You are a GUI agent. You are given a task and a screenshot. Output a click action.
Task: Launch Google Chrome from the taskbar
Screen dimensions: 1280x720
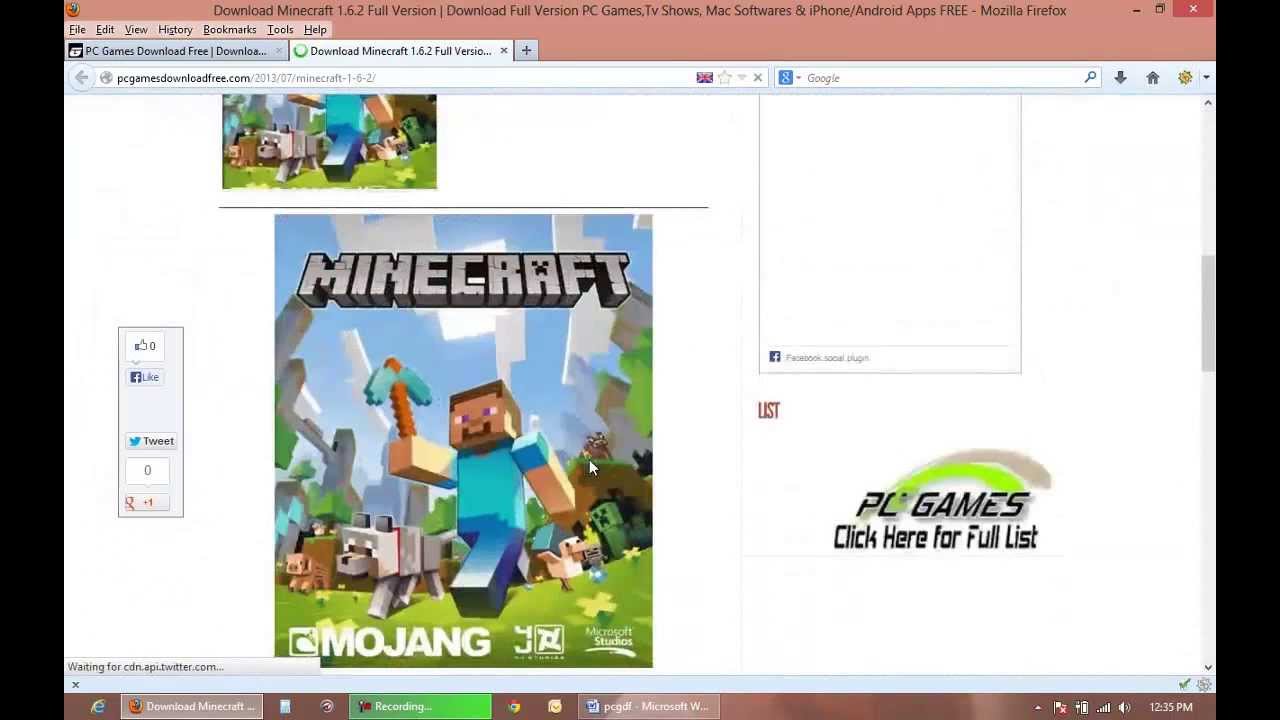click(514, 706)
